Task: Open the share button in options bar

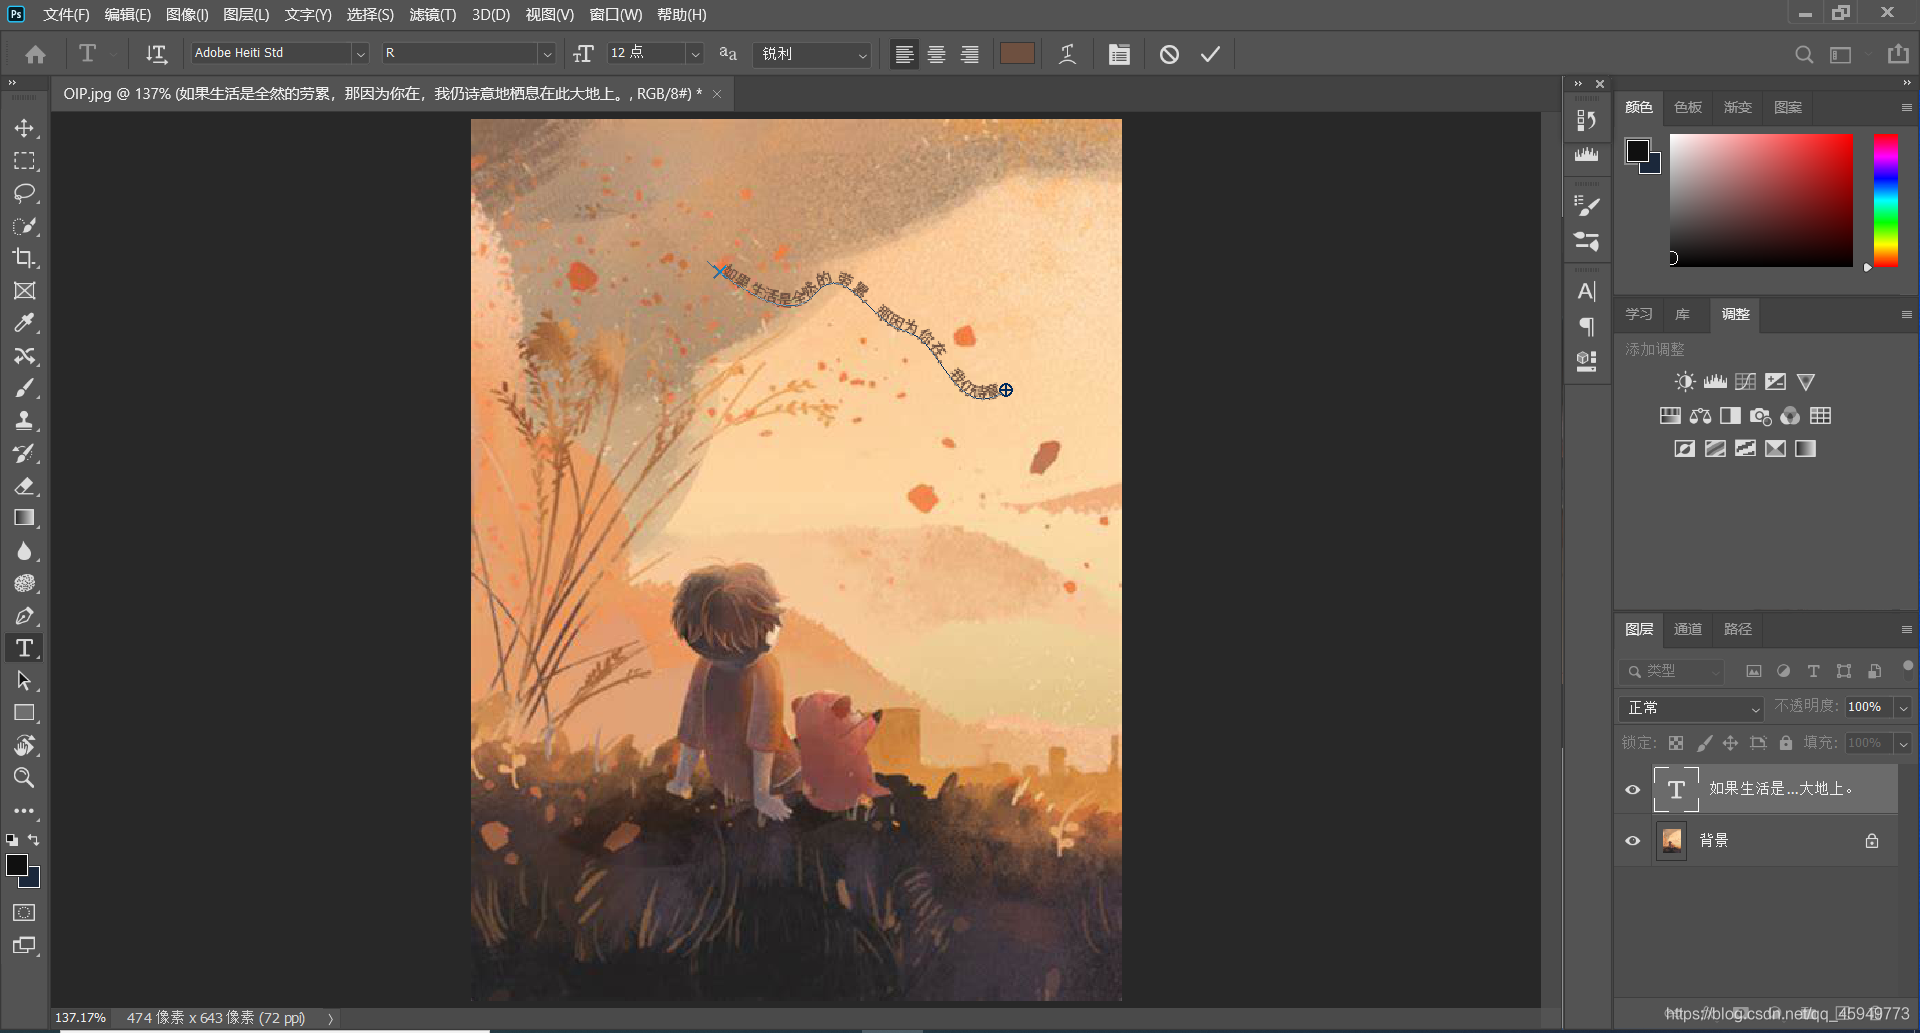Action: (1898, 54)
